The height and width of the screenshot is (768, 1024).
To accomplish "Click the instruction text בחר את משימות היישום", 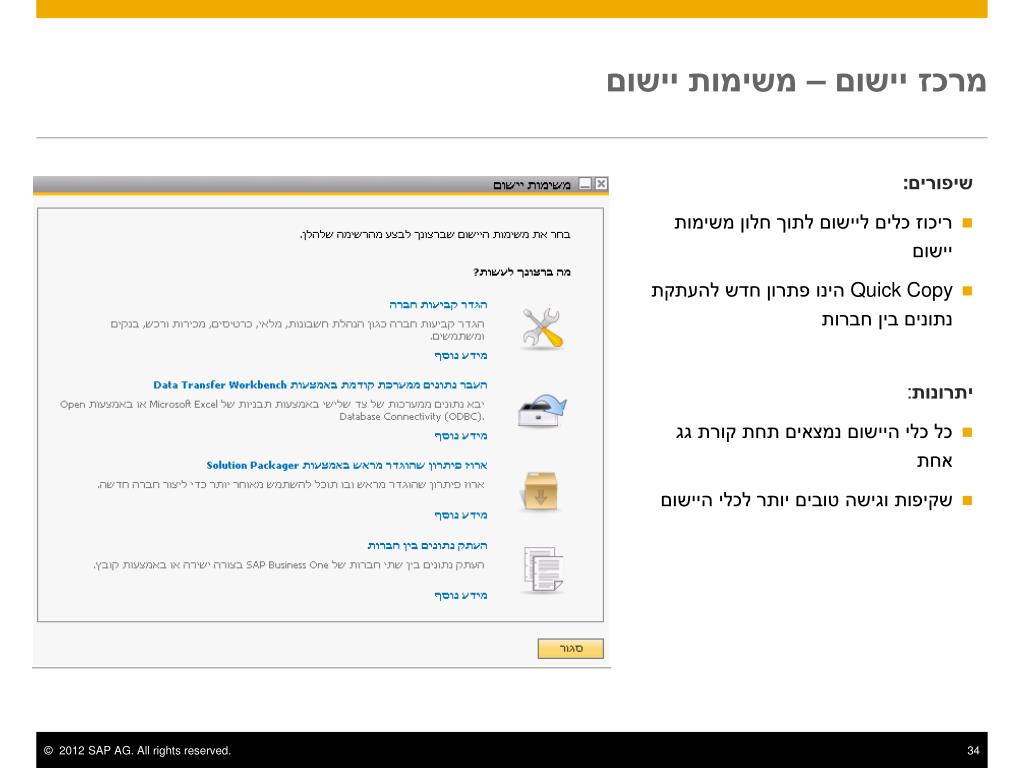I will coord(435,234).
